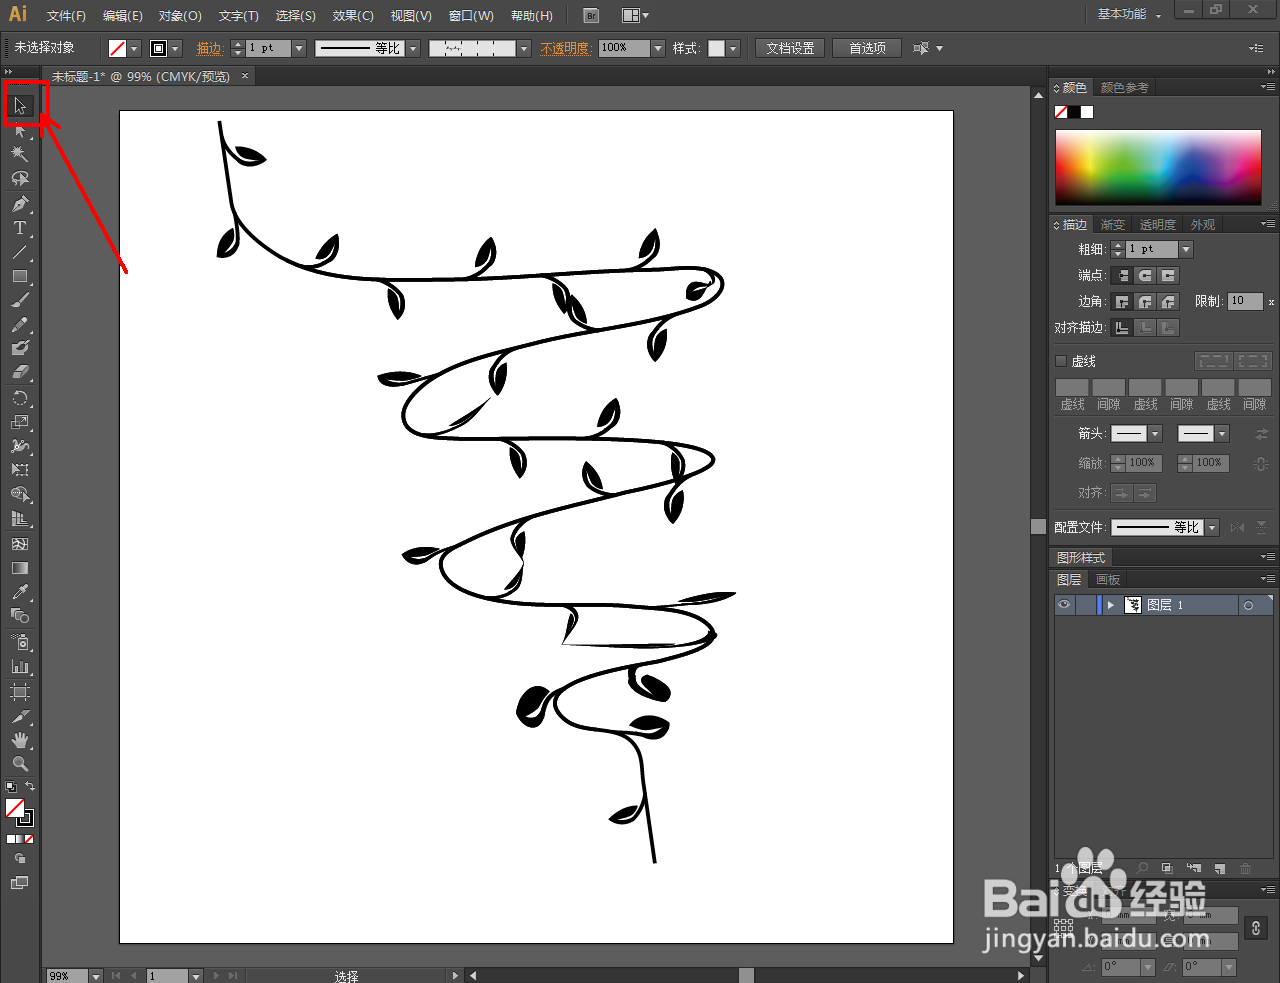Choose miter join in 边角 row
This screenshot has width=1280, height=983.
1122,301
